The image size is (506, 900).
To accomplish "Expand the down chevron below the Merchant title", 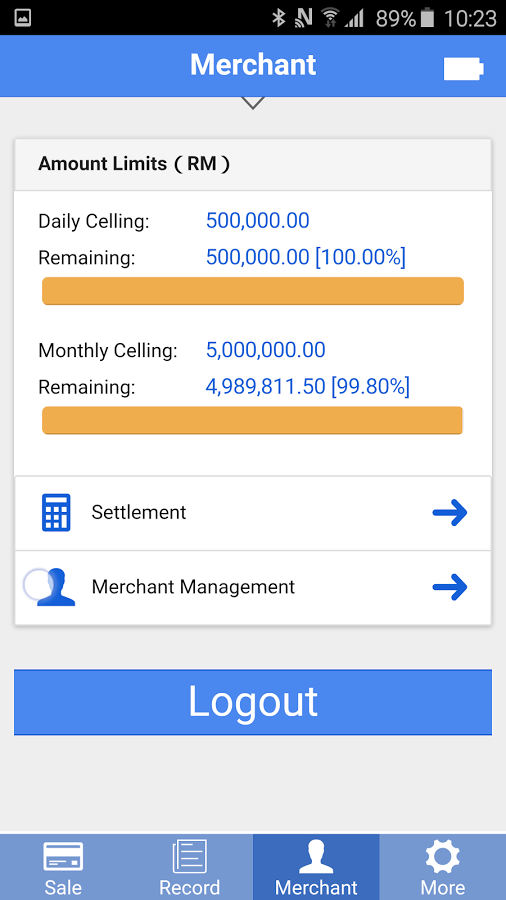I will 253,103.
